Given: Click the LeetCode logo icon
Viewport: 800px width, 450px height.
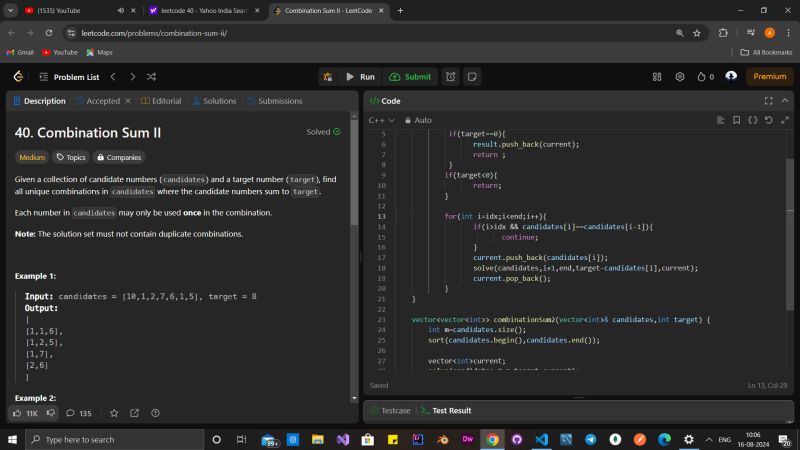Looking at the screenshot, I should pyautogui.click(x=18, y=77).
